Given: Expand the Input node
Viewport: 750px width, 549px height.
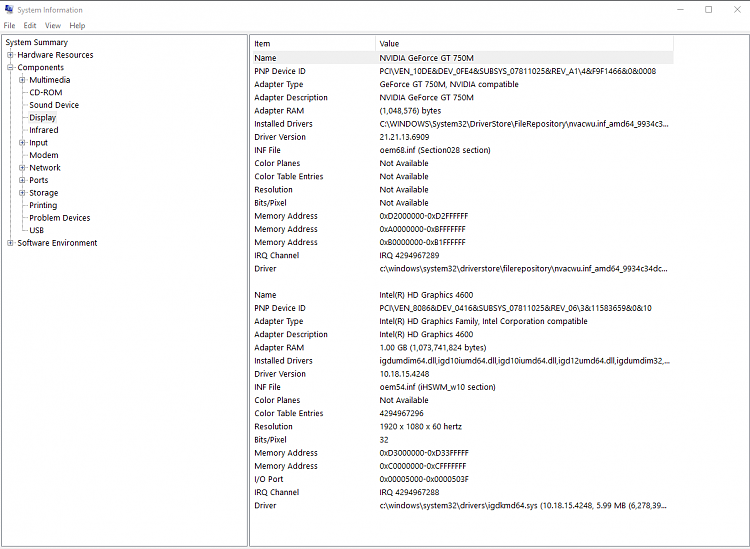Looking at the screenshot, I should (x=22, y=143).
